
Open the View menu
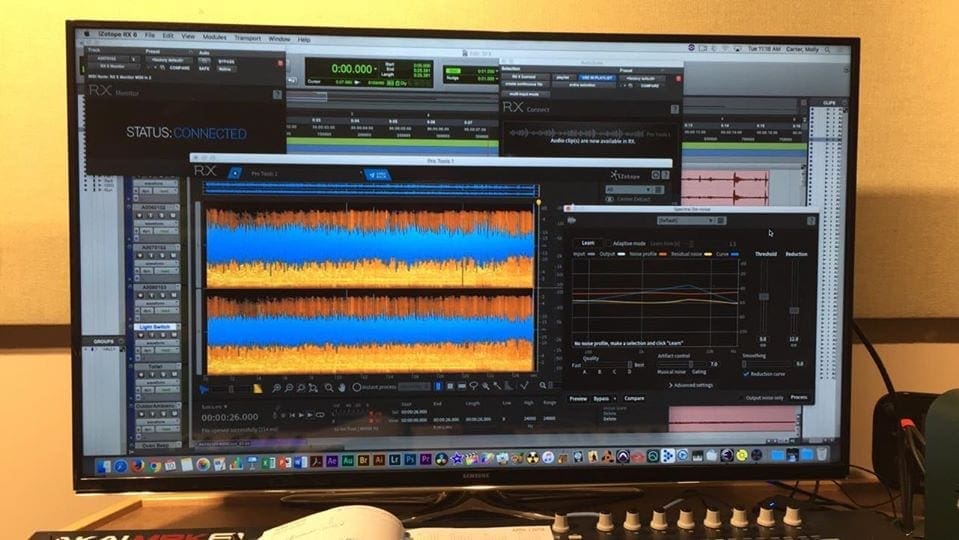click(x=188, y=36)
